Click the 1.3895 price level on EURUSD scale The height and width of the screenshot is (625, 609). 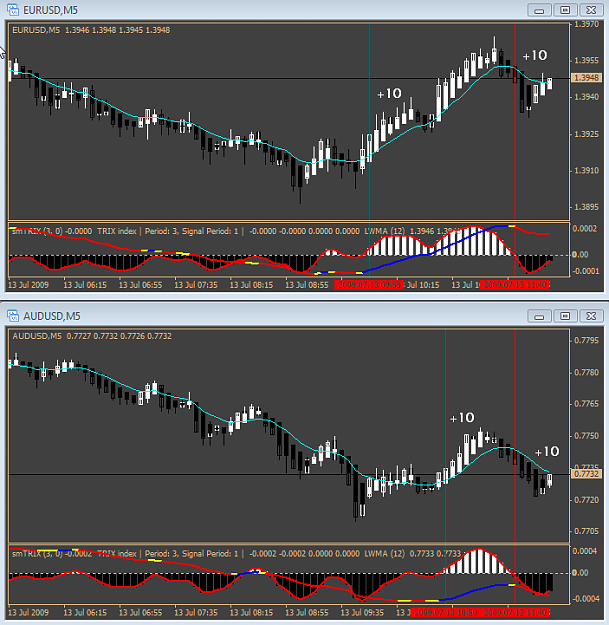click(586, 207)
